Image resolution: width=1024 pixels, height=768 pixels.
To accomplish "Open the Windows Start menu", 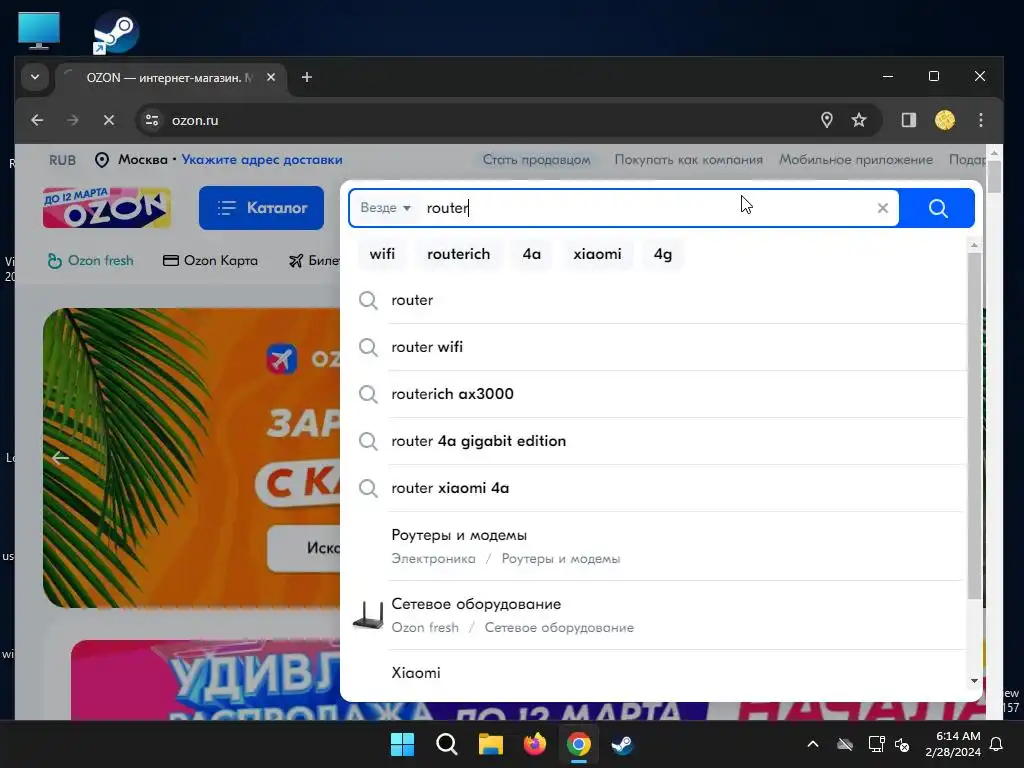I will point(402,744).
